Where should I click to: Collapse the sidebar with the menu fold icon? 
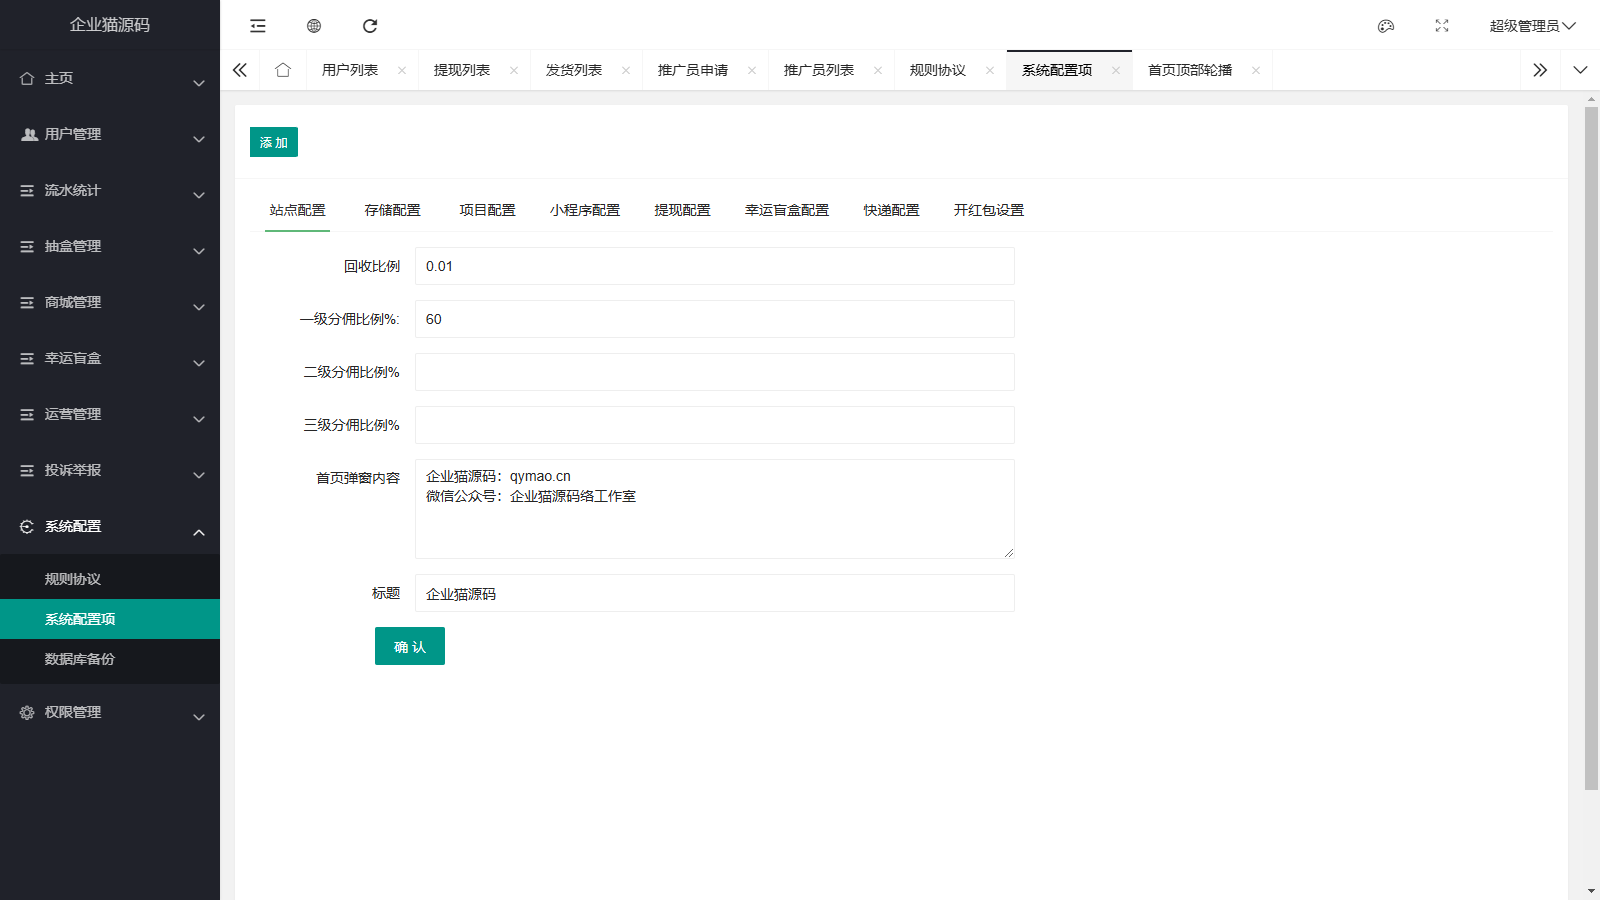[x=258, y=26]
